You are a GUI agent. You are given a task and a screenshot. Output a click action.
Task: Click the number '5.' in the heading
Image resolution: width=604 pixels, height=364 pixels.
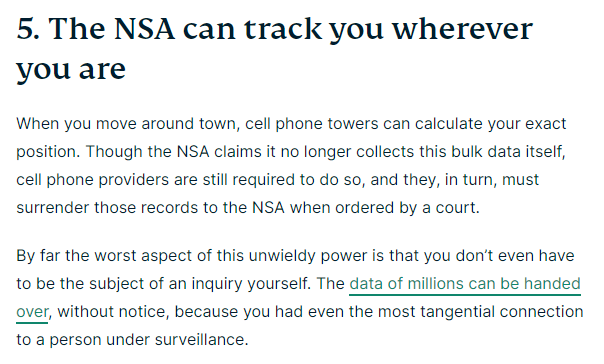click(28, 29)
